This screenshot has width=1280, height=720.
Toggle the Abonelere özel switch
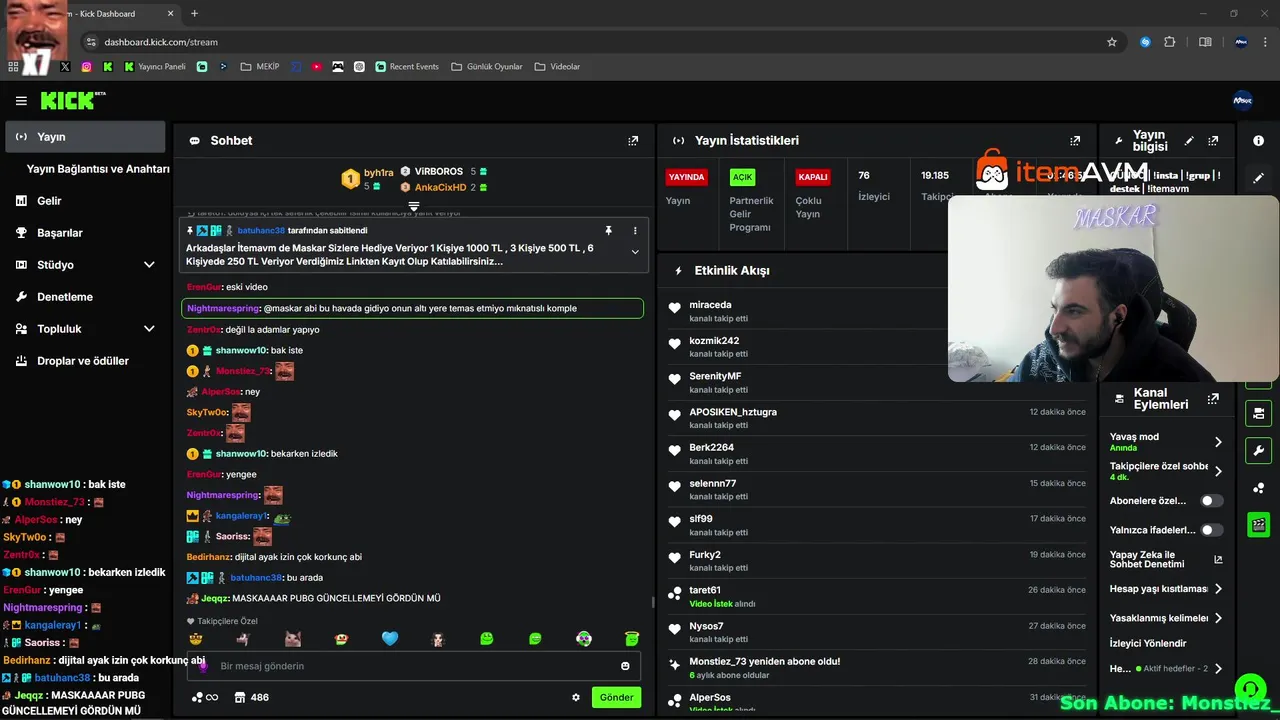[x=1211, y=501]
